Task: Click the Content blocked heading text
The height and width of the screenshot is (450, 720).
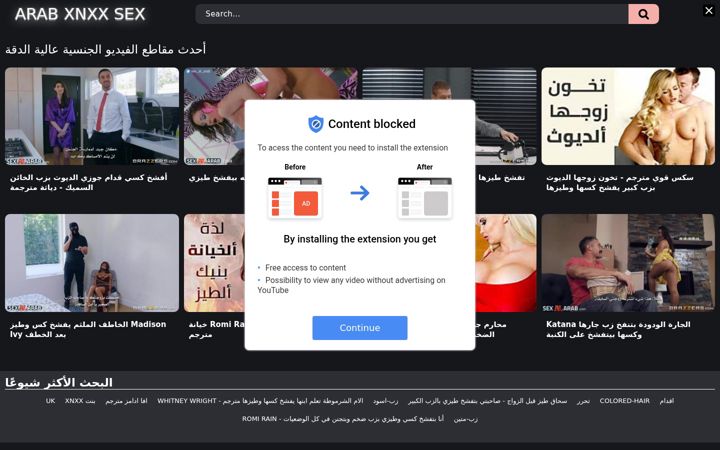Action: pos(371,124)
